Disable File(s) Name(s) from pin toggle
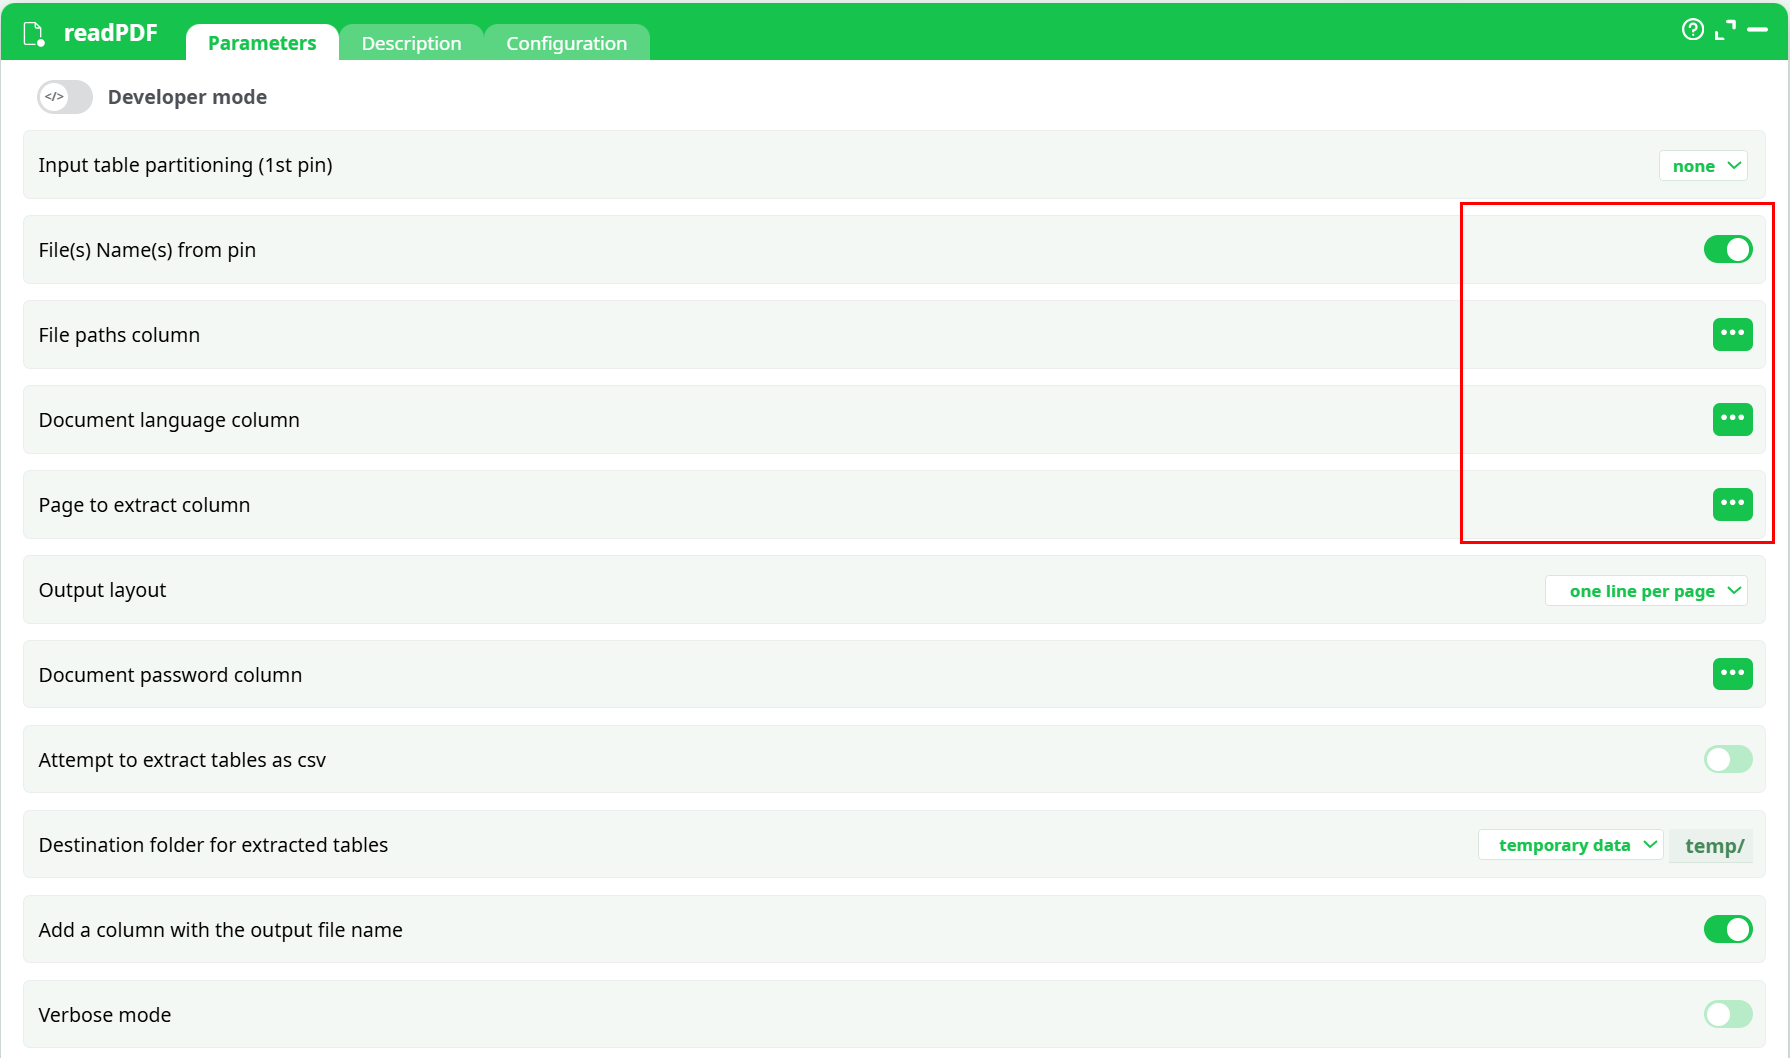Image resolution: width=1790 pixels, height=1058 pixels. 1727,249
